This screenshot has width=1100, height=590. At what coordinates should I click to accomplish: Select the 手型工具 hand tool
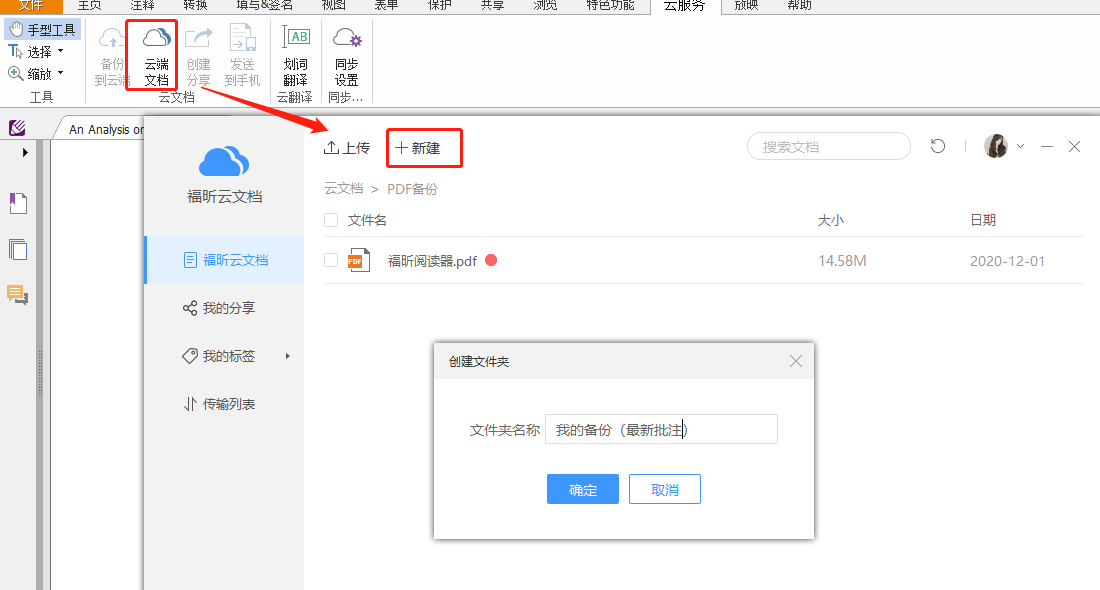pyautogui.click(x=42, y=28)
